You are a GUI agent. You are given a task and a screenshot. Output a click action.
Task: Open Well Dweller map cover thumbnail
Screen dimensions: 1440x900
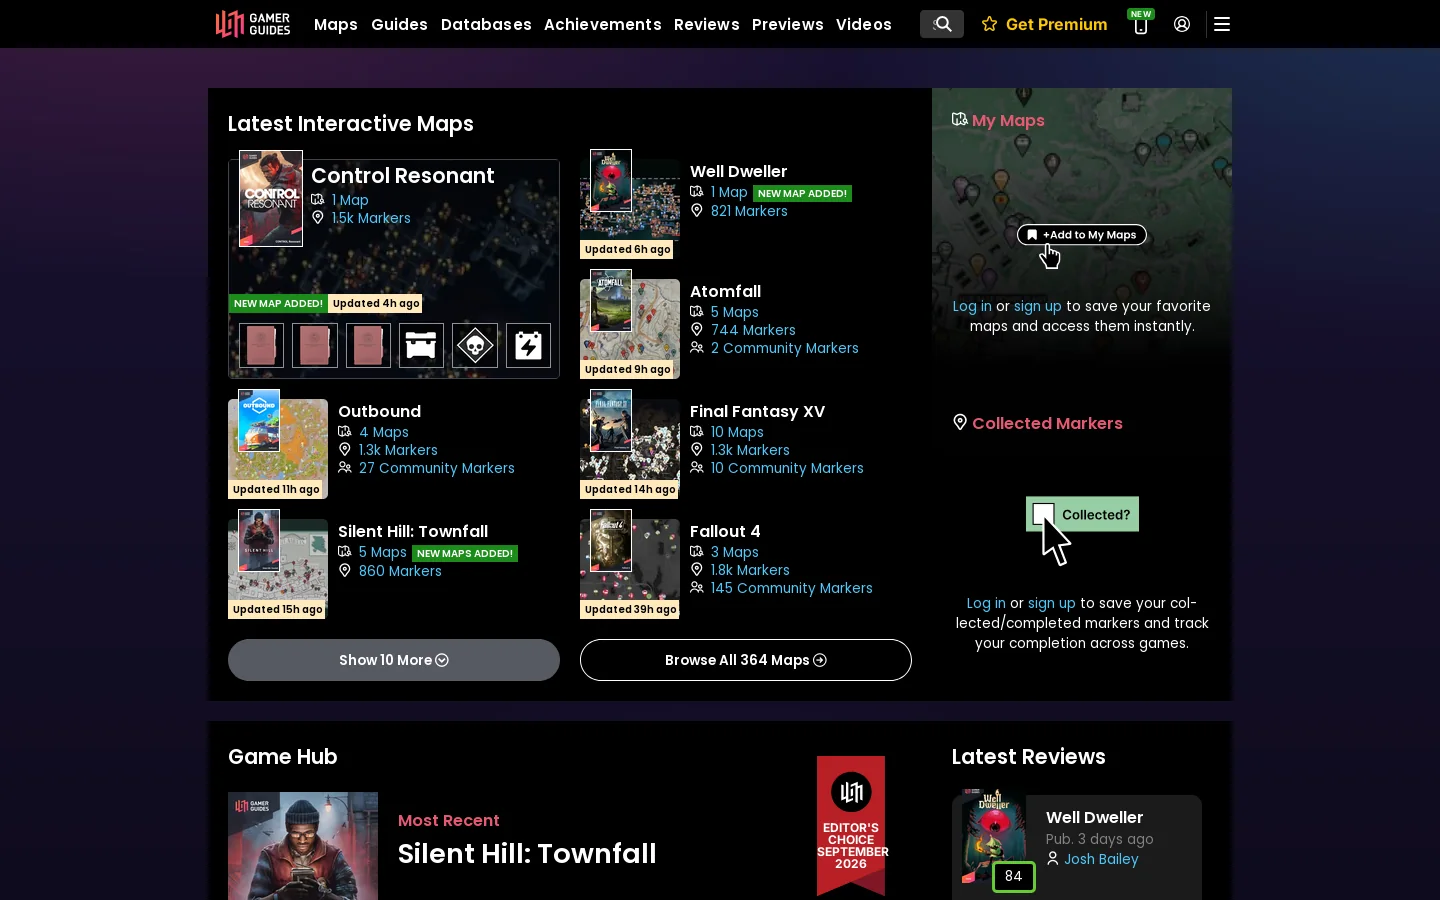coord(611,180)
